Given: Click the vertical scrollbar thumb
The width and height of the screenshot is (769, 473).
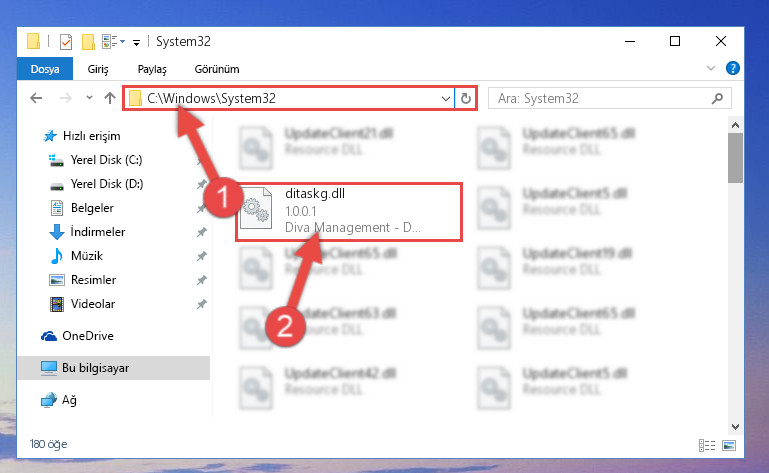Looking at the screenshot, I should click(x=735, y=158).
